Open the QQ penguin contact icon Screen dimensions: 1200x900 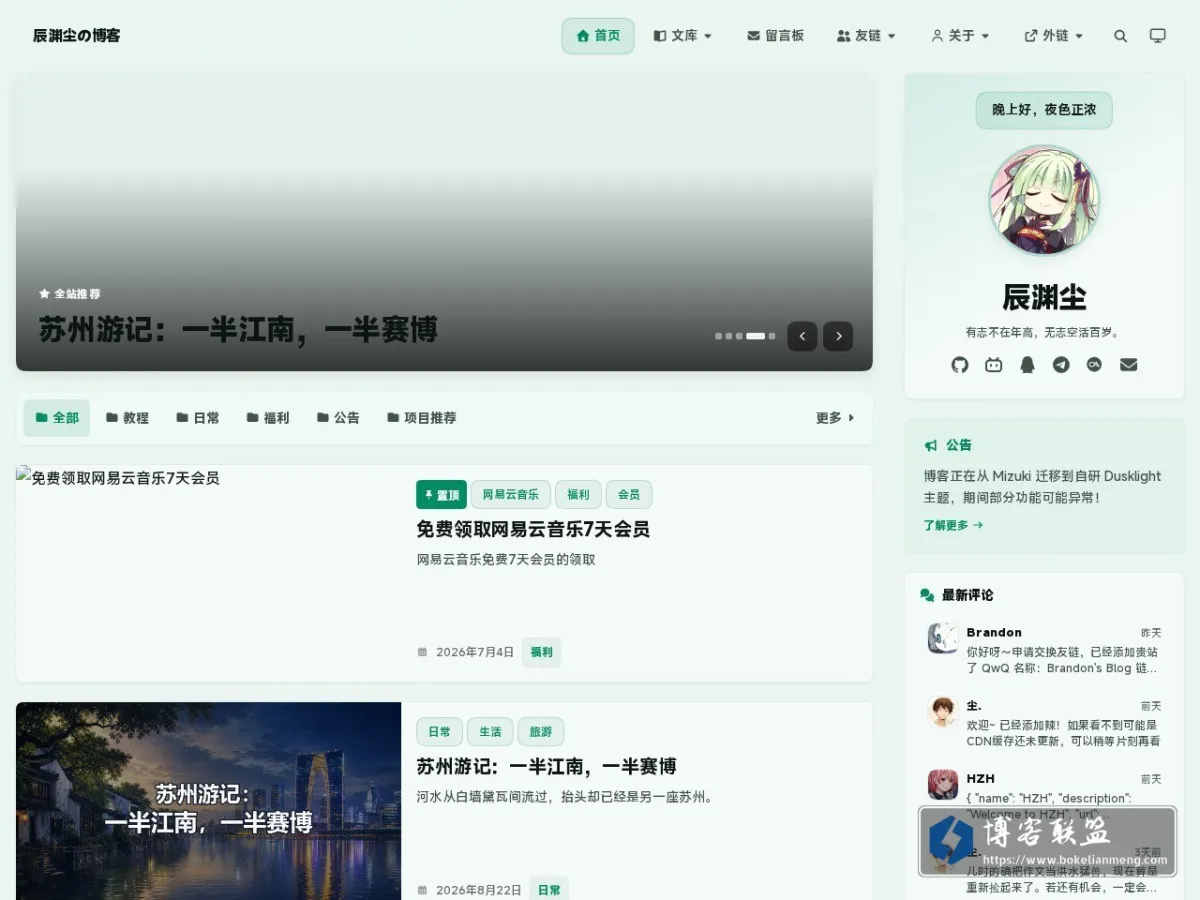tap(1027, 365)
